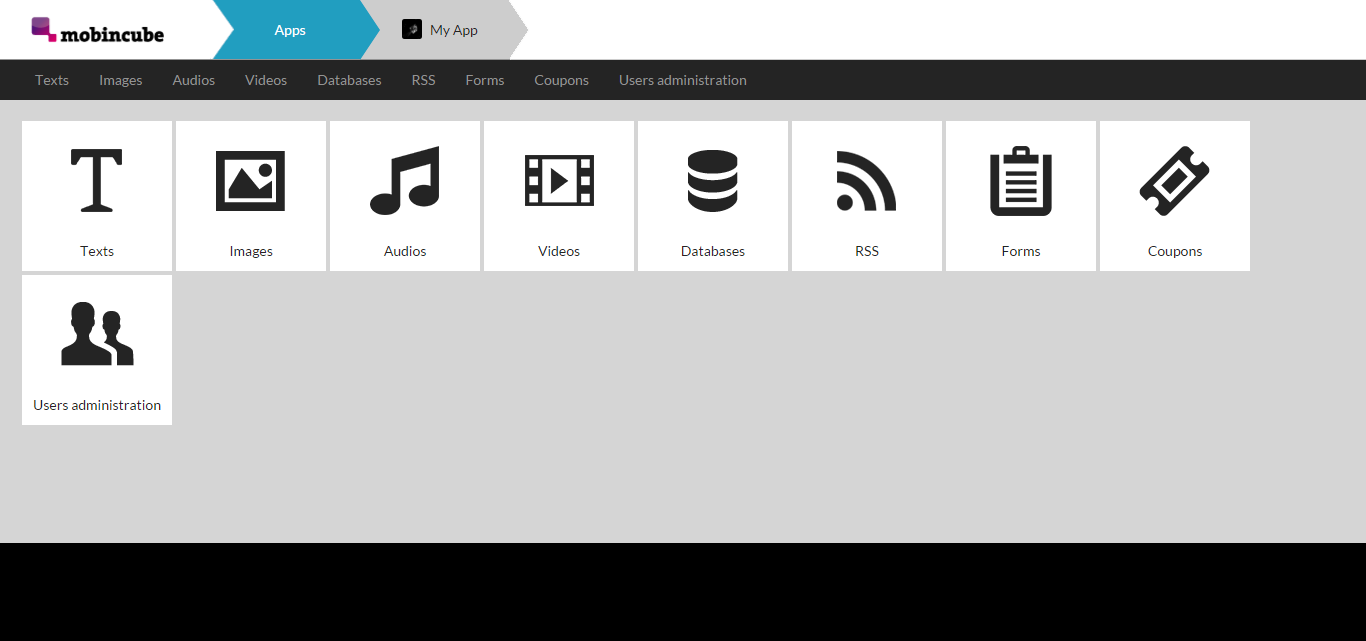Select Forms in the dark menu bar
Viewport: 1366px width, 641px height.
coord(485,80)
